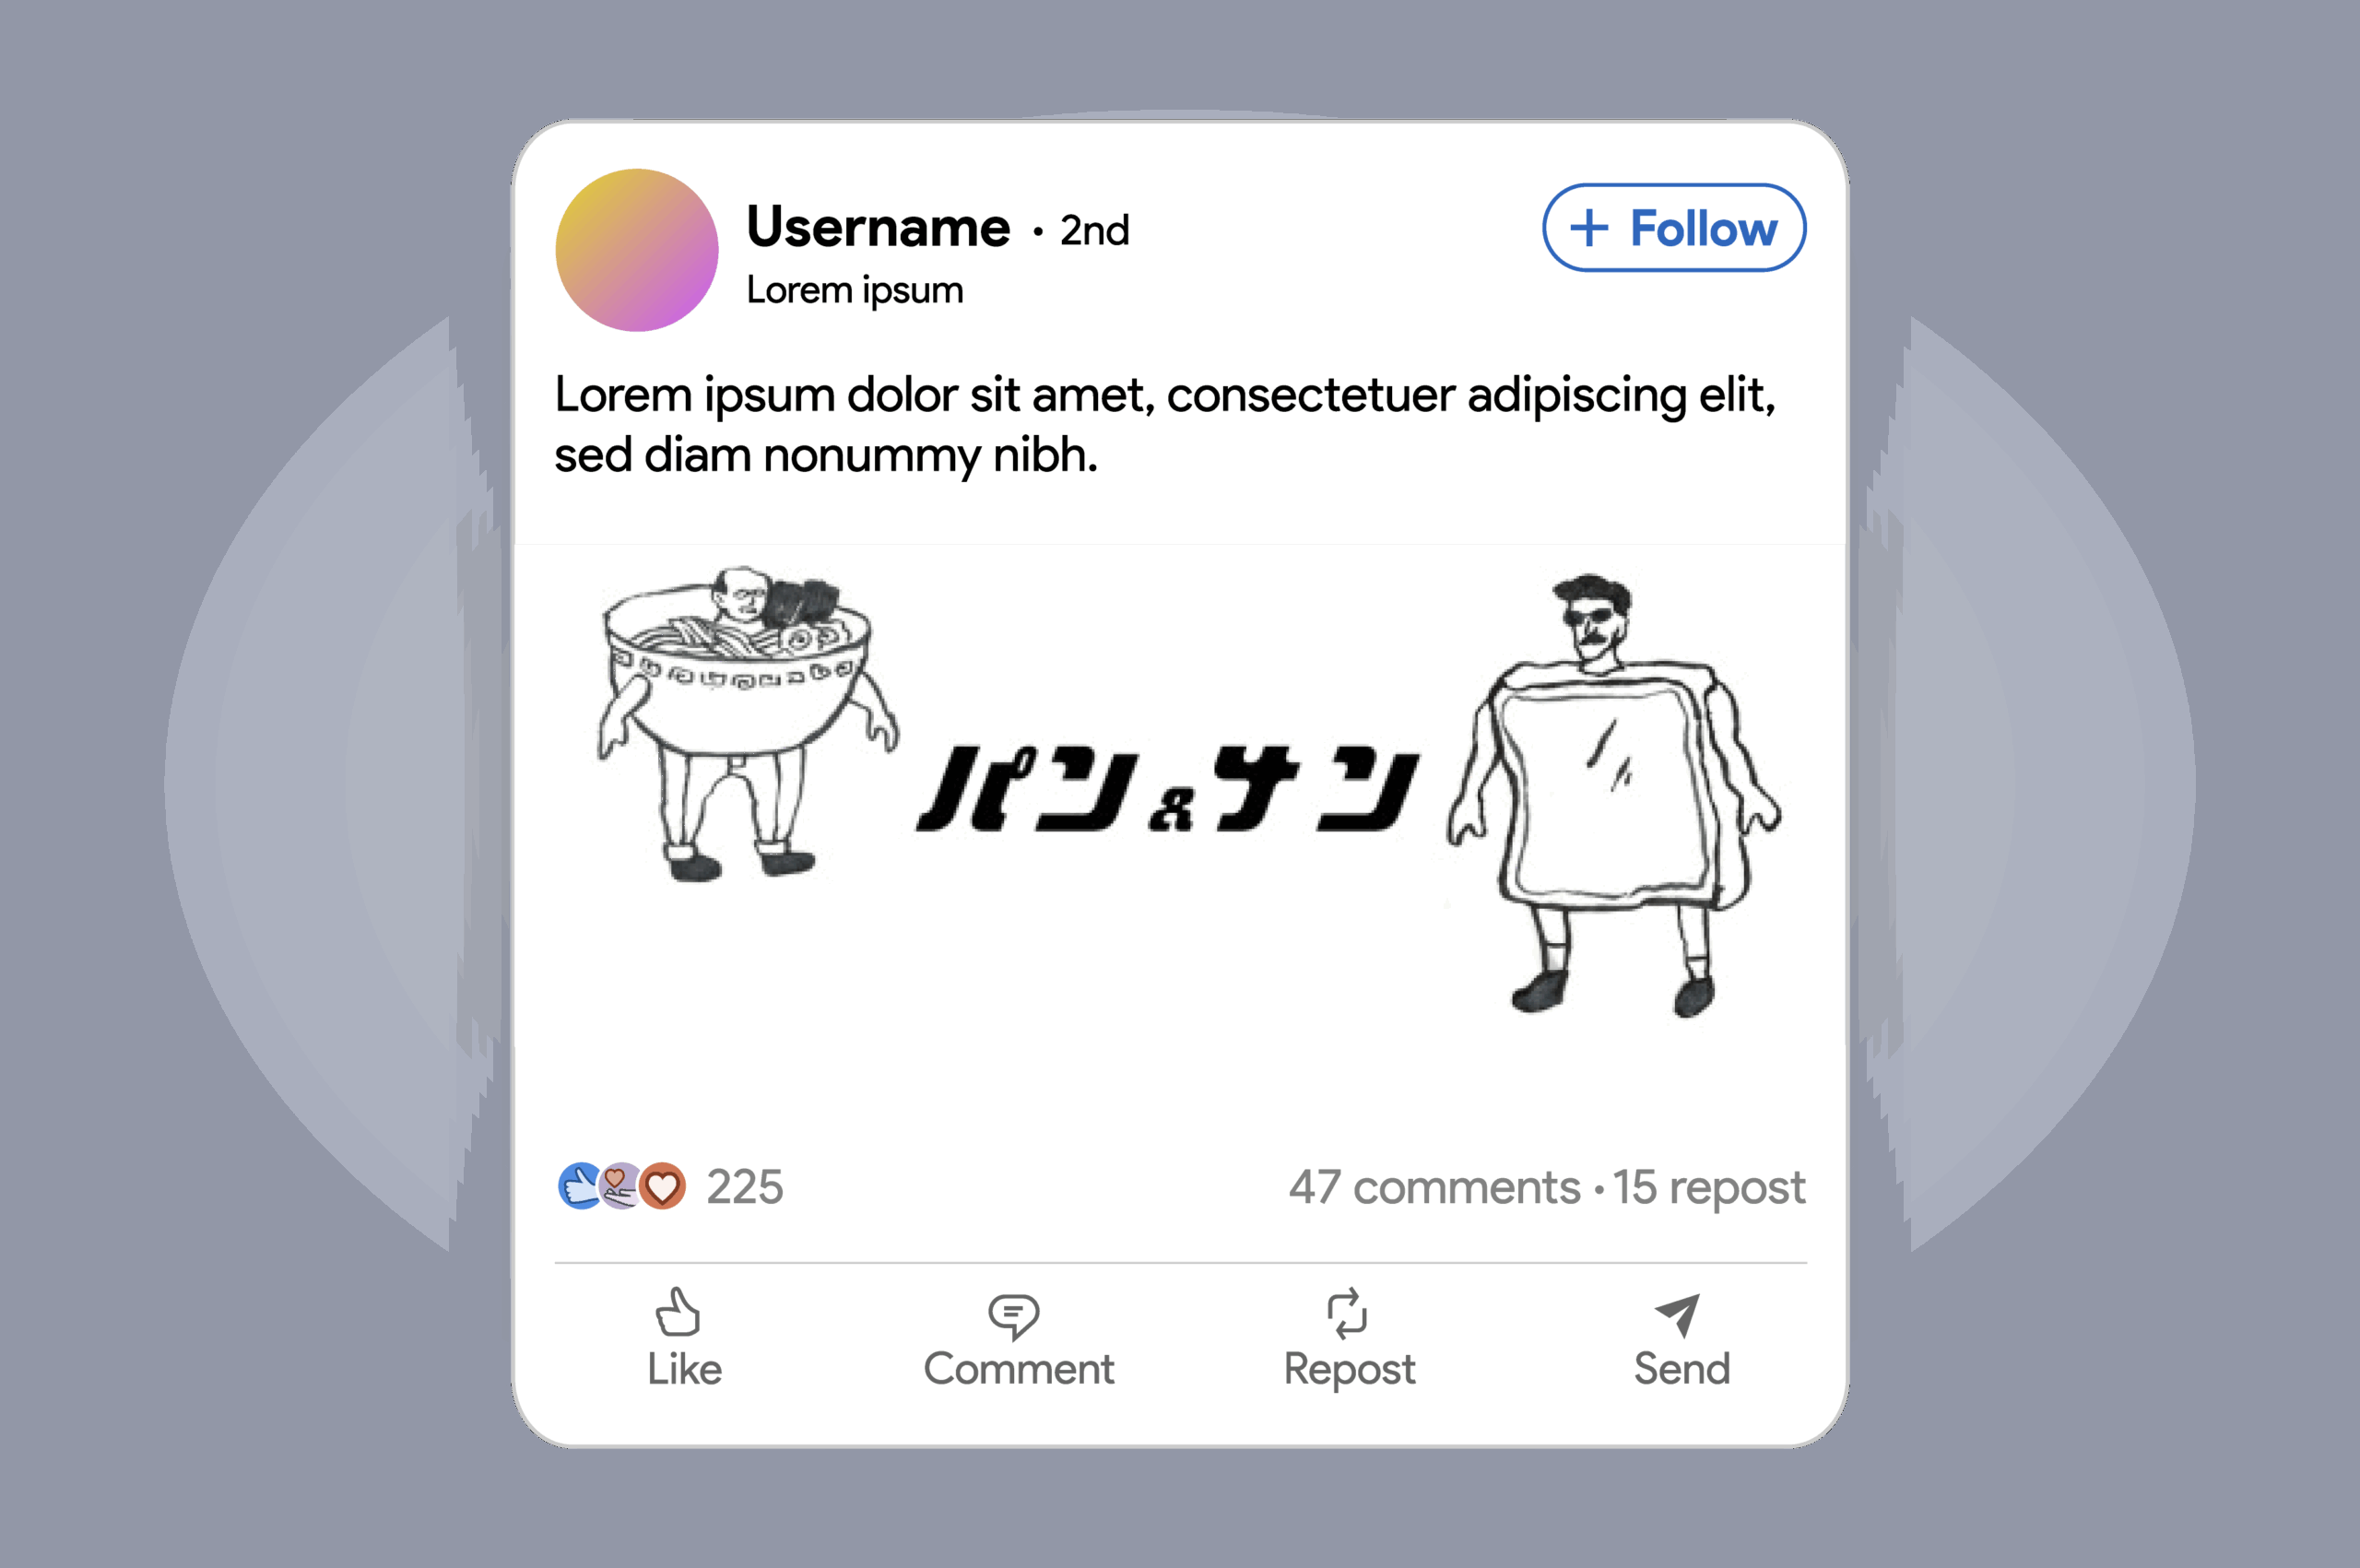Click the Send paper plane icon
Viewport: 2360px width, 1568px height.
pos(1678,1314)
